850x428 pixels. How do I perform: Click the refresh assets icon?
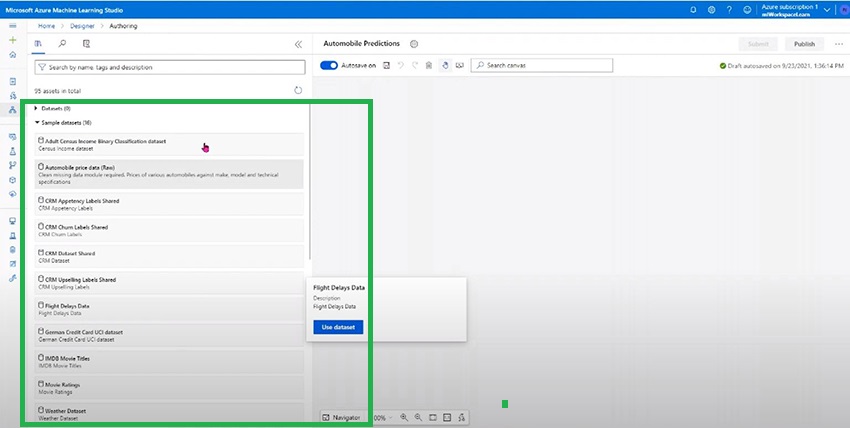pos(298,90)
